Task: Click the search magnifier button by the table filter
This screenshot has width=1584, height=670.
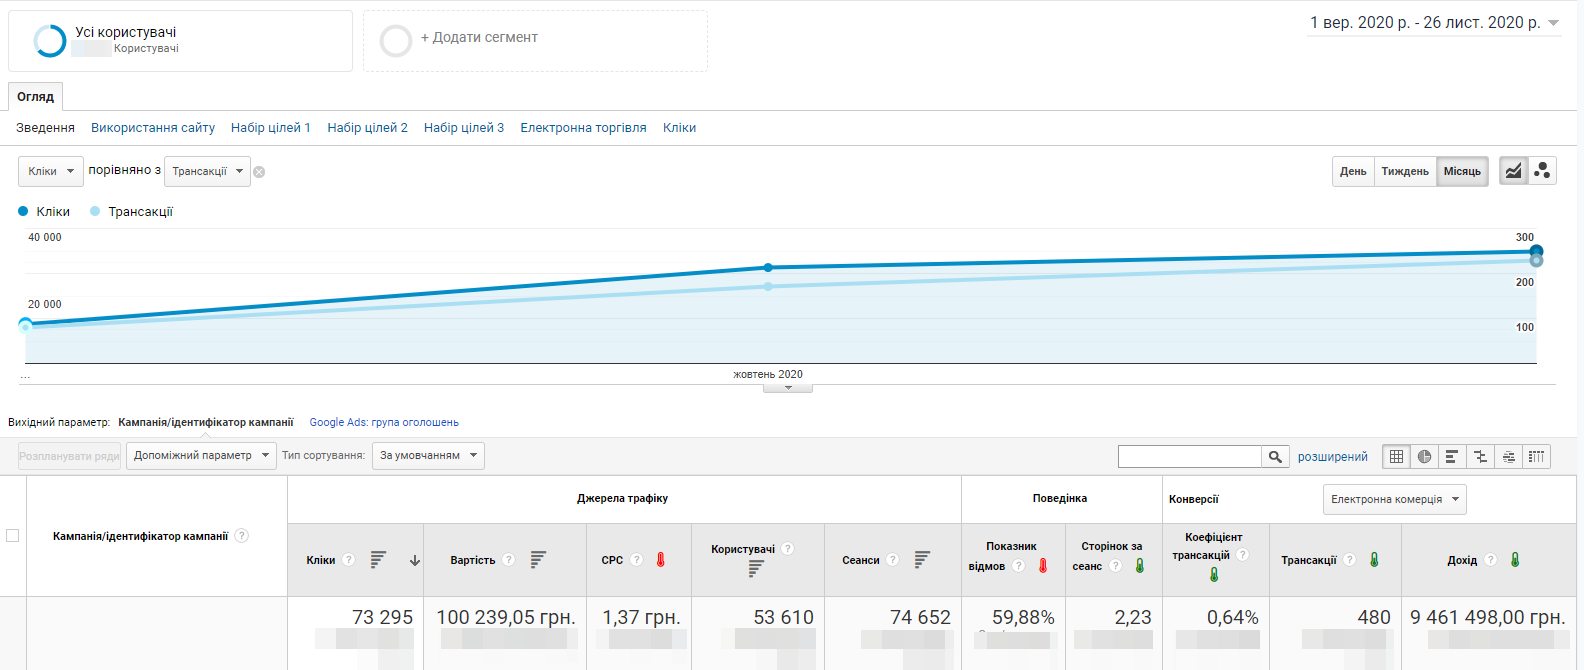Action: [x=1275, y=457]
